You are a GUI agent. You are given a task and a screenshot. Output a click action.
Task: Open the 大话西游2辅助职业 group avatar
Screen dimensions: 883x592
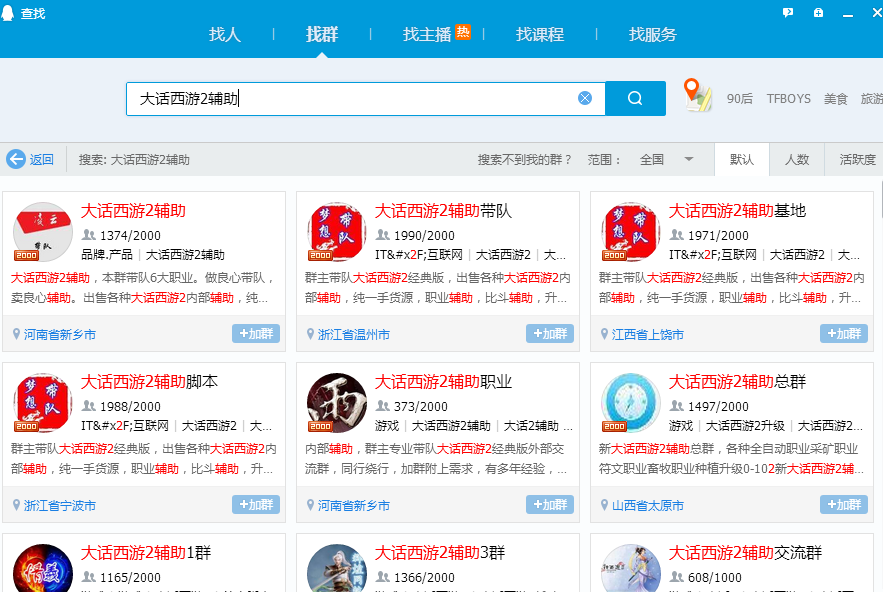336,403
